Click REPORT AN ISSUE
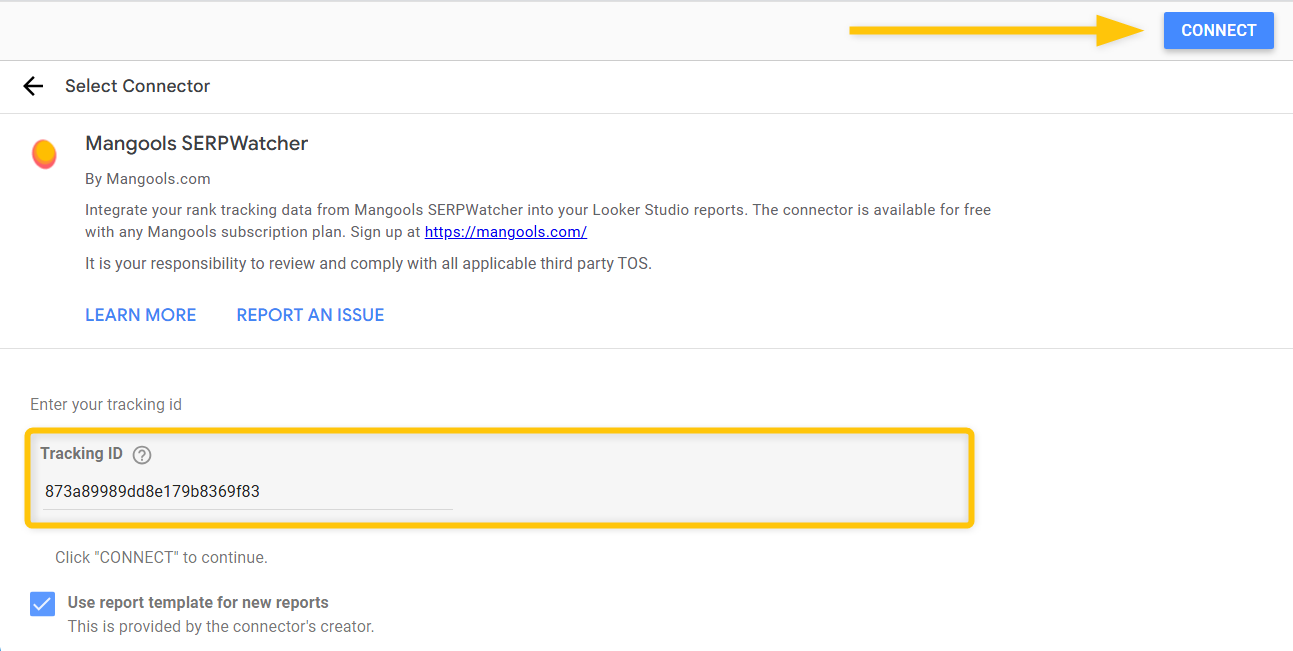Screen dimensions: 1293x651 [x=310, y=315]
